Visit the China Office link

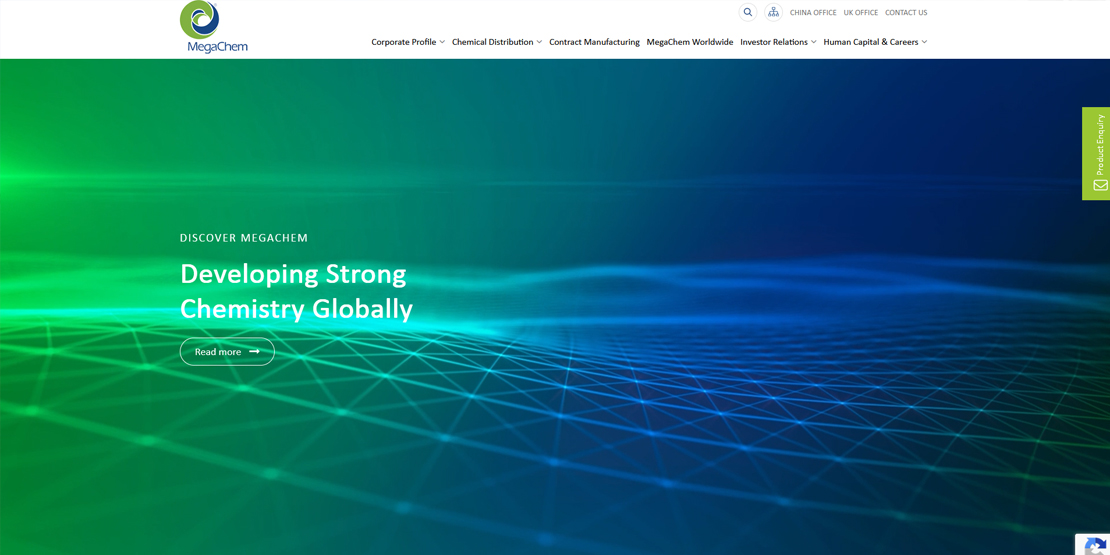pos(813,13)
